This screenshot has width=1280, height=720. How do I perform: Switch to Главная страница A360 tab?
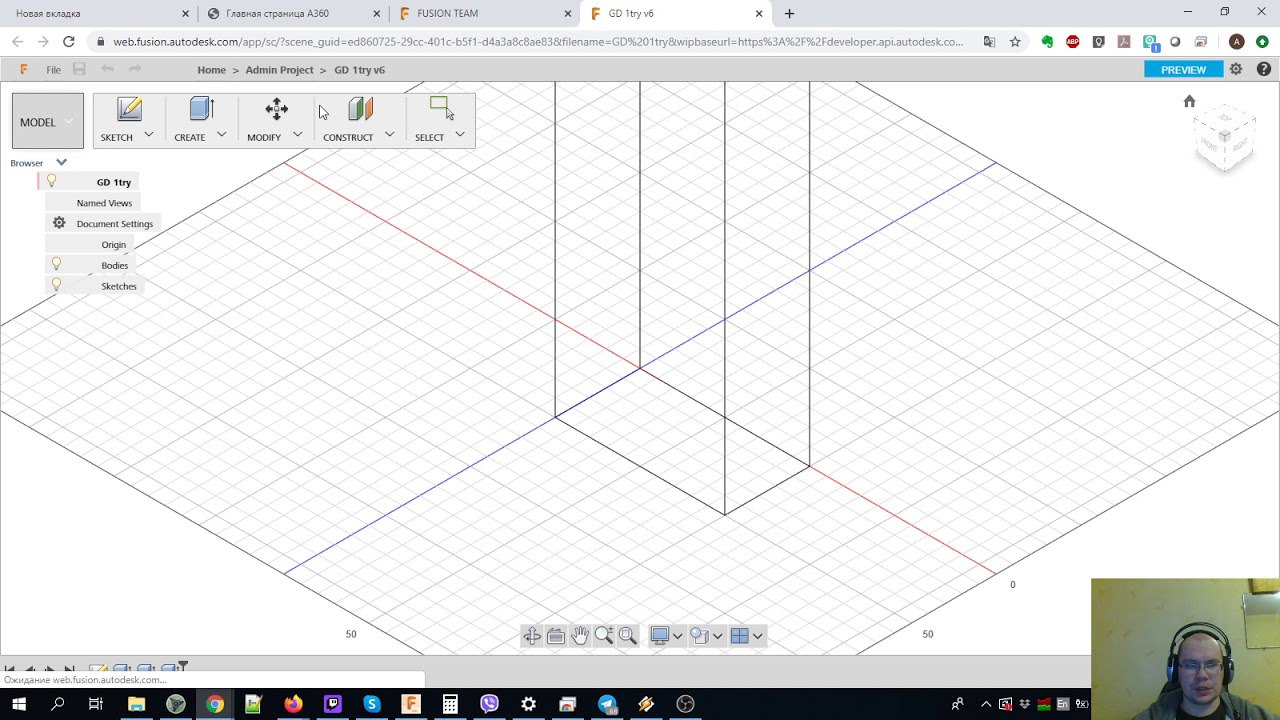(293, 14)
